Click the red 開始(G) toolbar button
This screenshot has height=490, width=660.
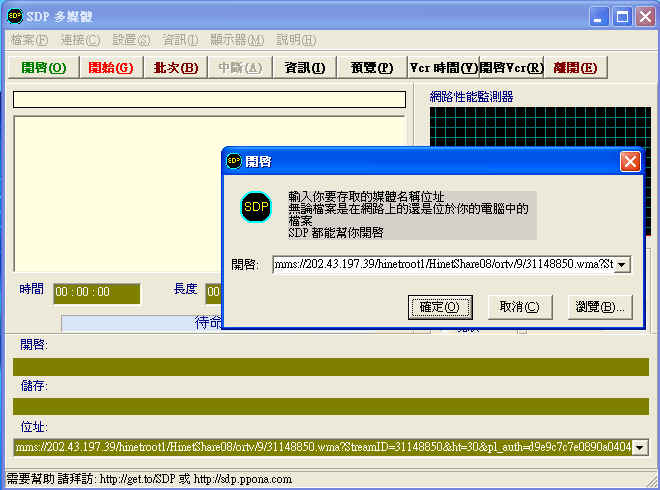[x=111, y=67]
